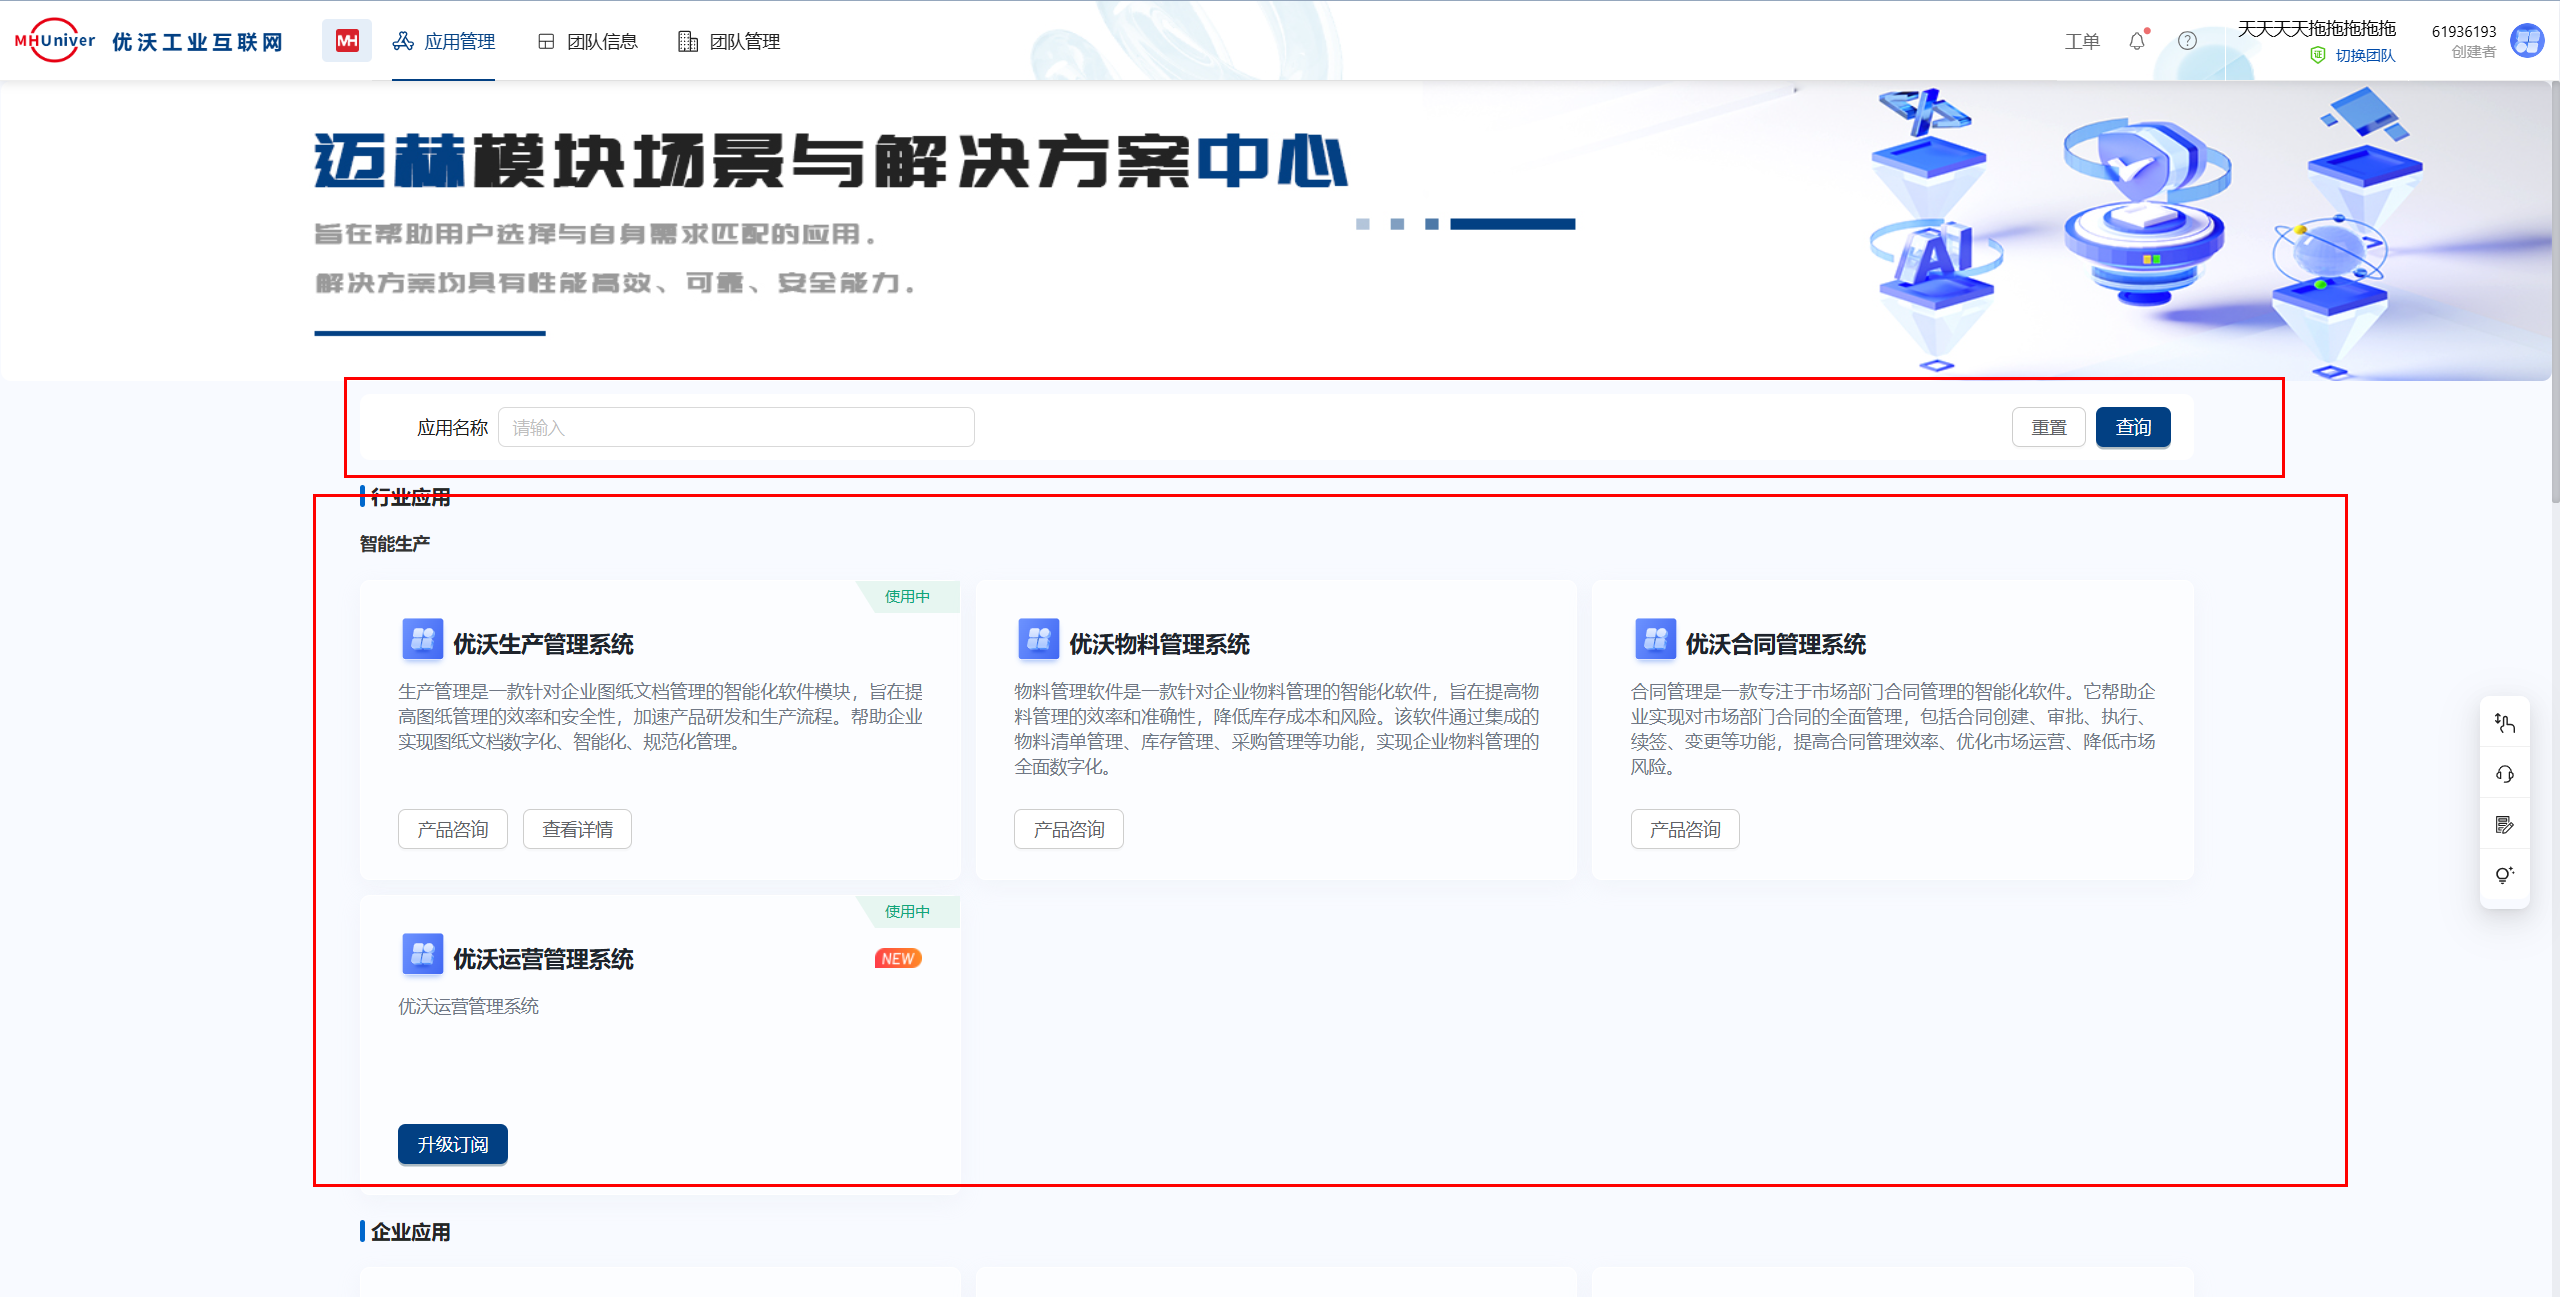The height and width of the screenshot is (1297, 2560).
Task: Click the help question mark icon
Action: 2187,41
